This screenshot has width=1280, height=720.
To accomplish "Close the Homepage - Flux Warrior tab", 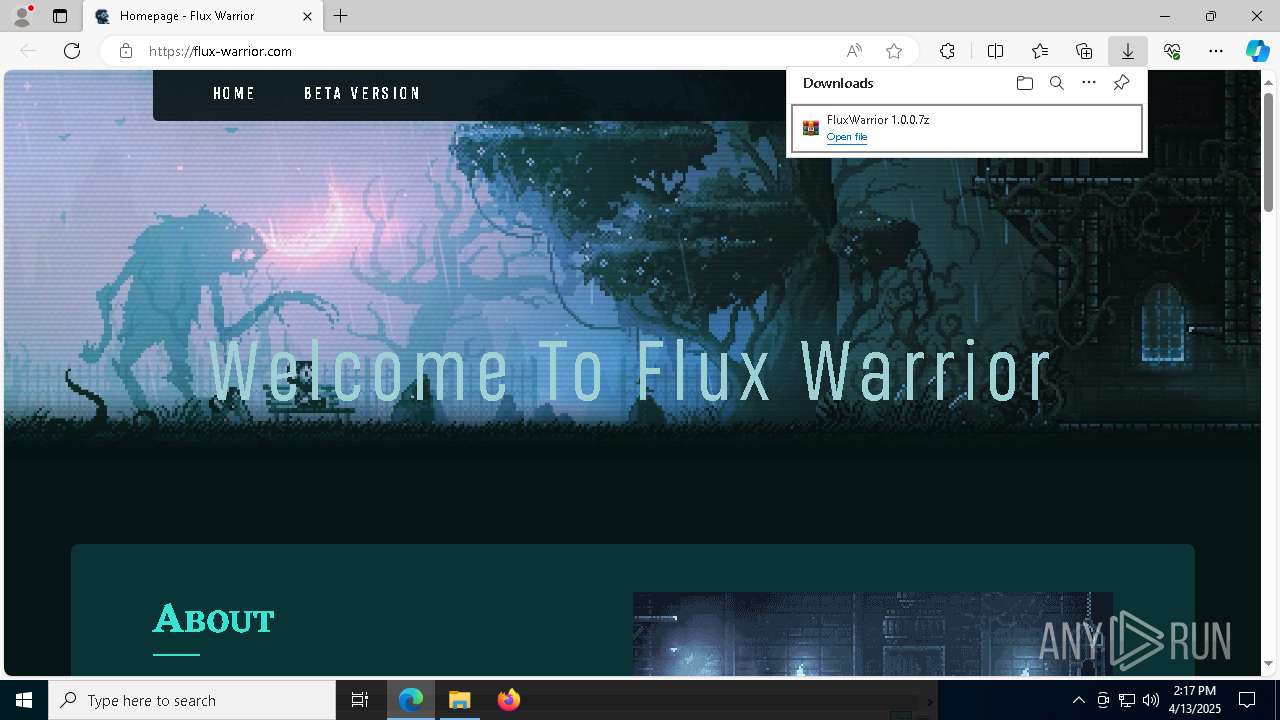I will pyautogui.click(x=308, y=16).
